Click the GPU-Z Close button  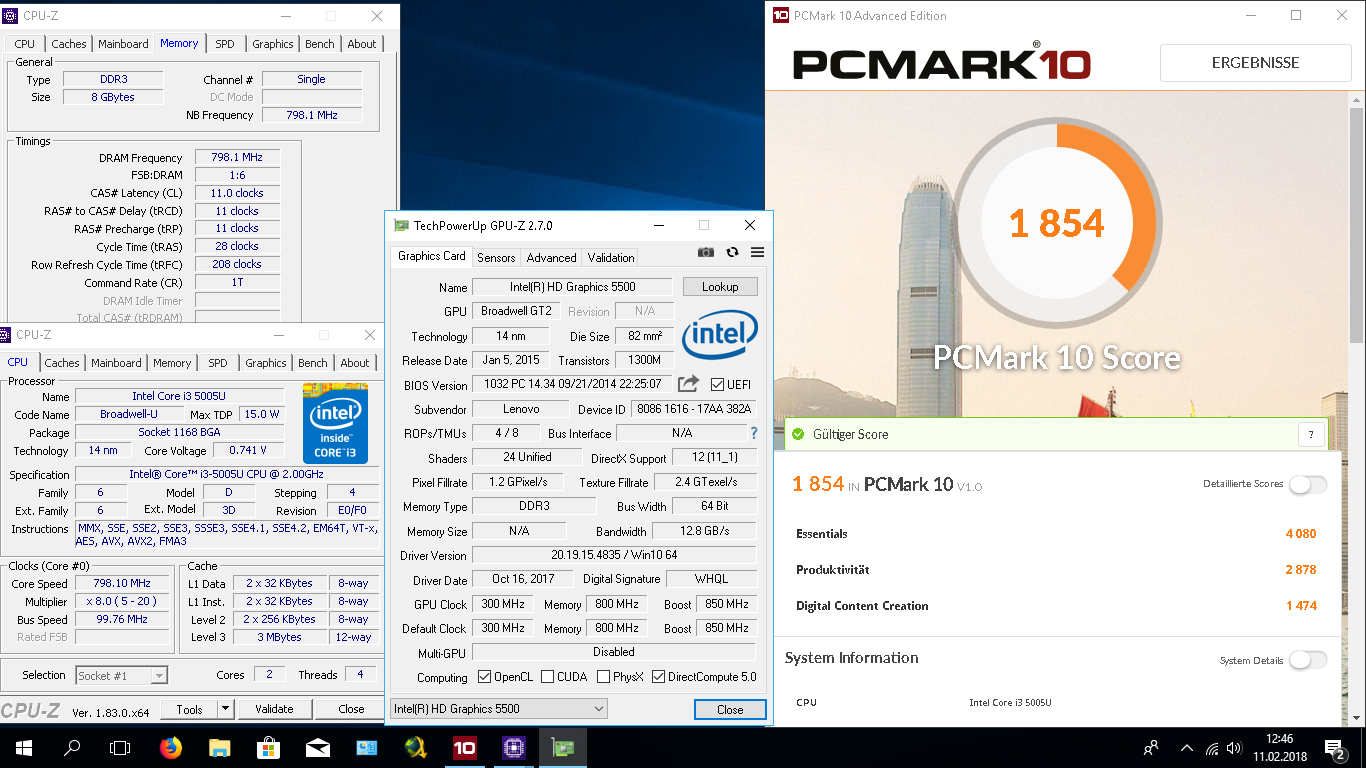tap(730, 709)
